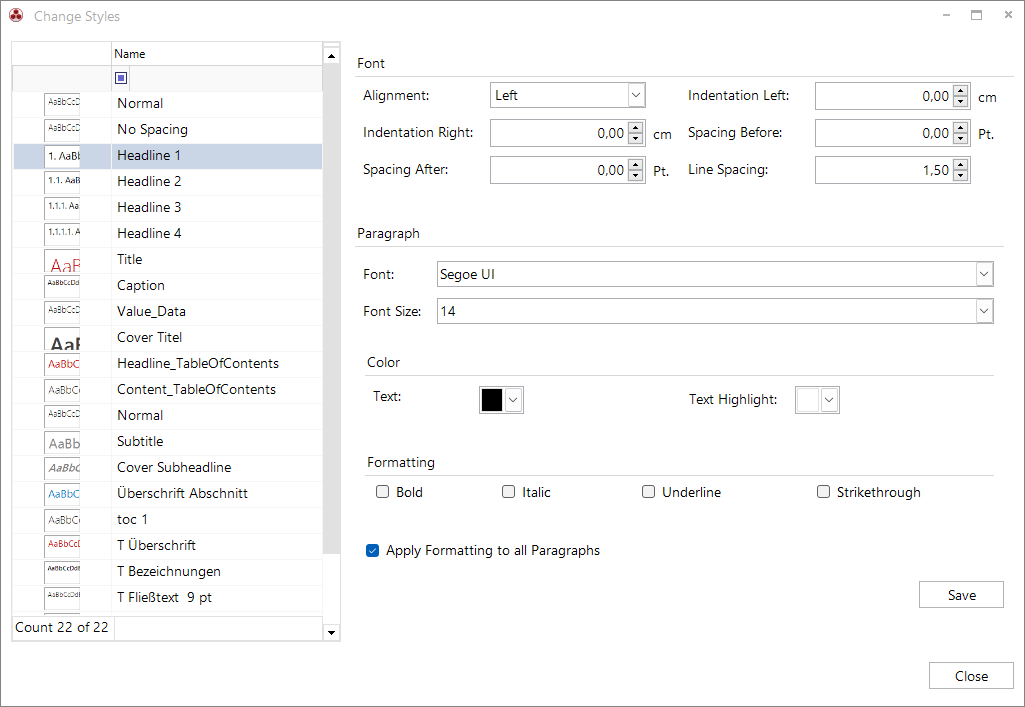1025x707 pixels.
Task: Select the Cover Titel style
Action: click(167, 338)
